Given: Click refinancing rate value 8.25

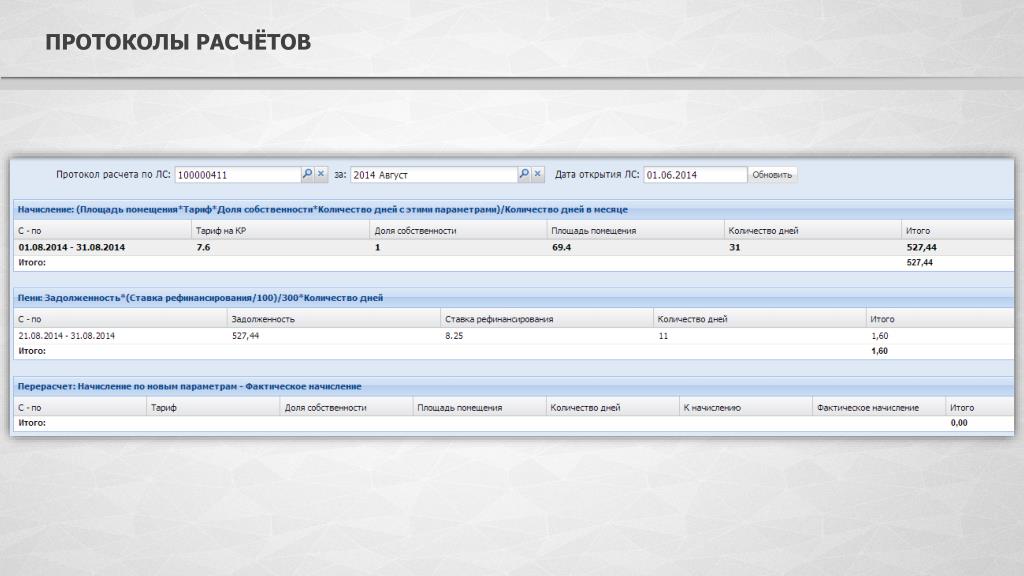Looking at the screenshot, I should (x=454, y=336).
